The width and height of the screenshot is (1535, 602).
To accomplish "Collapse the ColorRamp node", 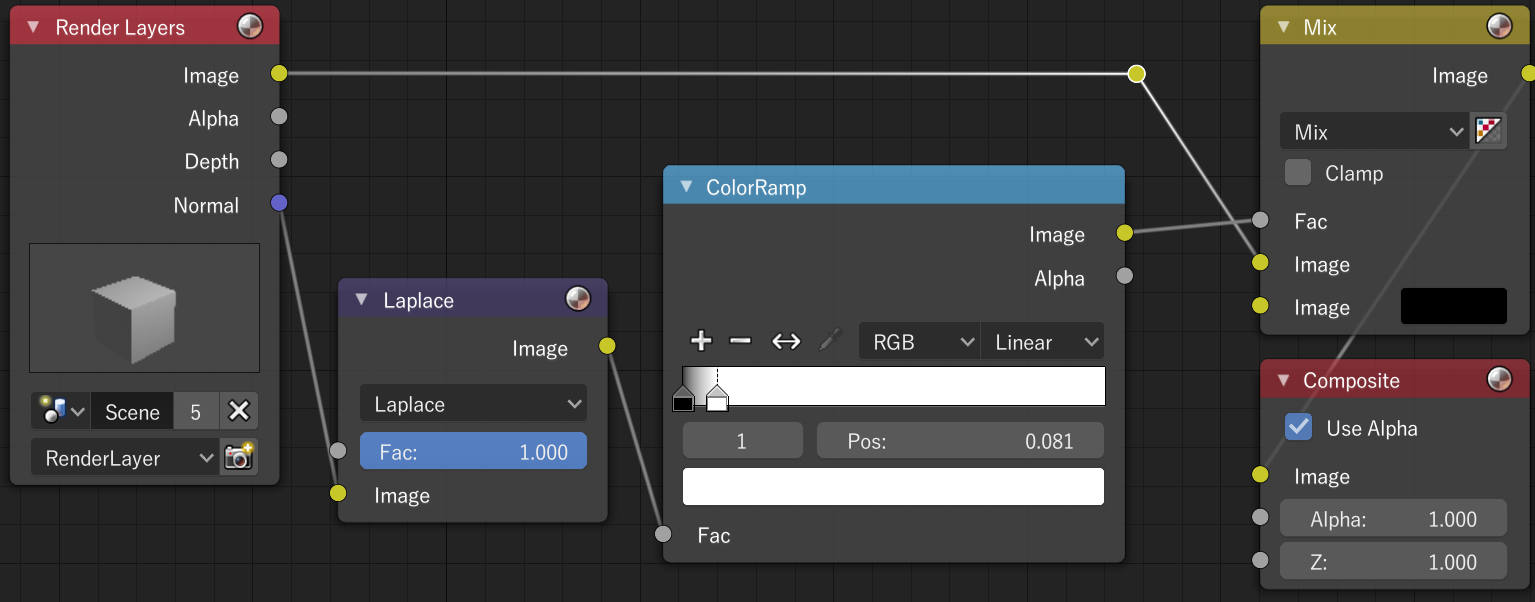I will [x=686, y=186].
